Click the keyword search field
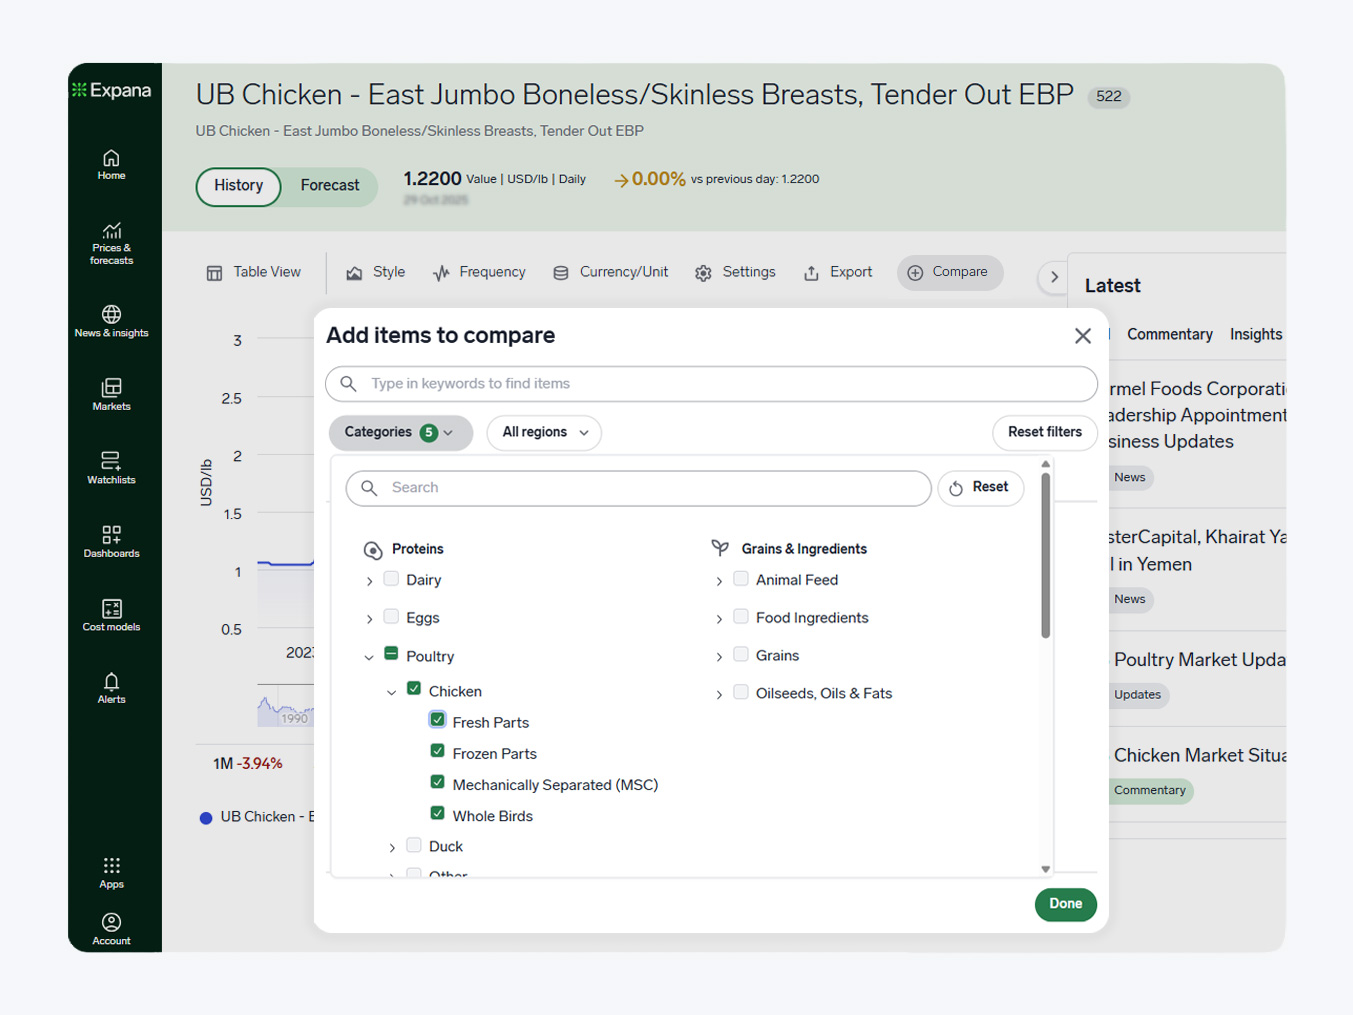This screenshot has height=1015, width=1353. [x=711, y=384]
